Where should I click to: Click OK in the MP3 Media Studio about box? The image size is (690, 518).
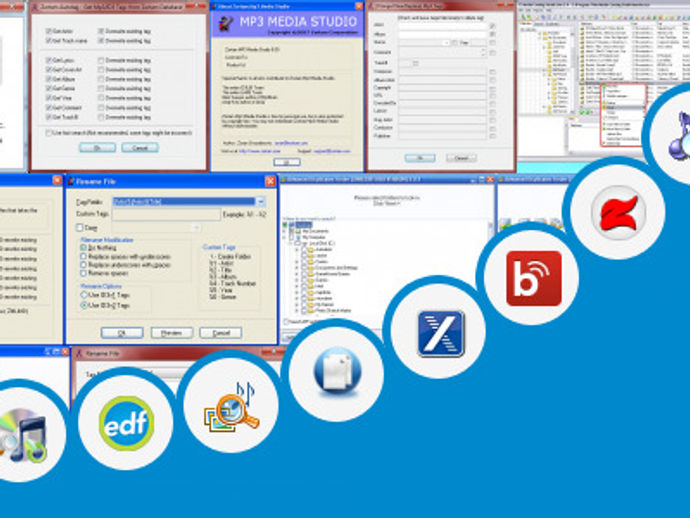coord(287,162)
